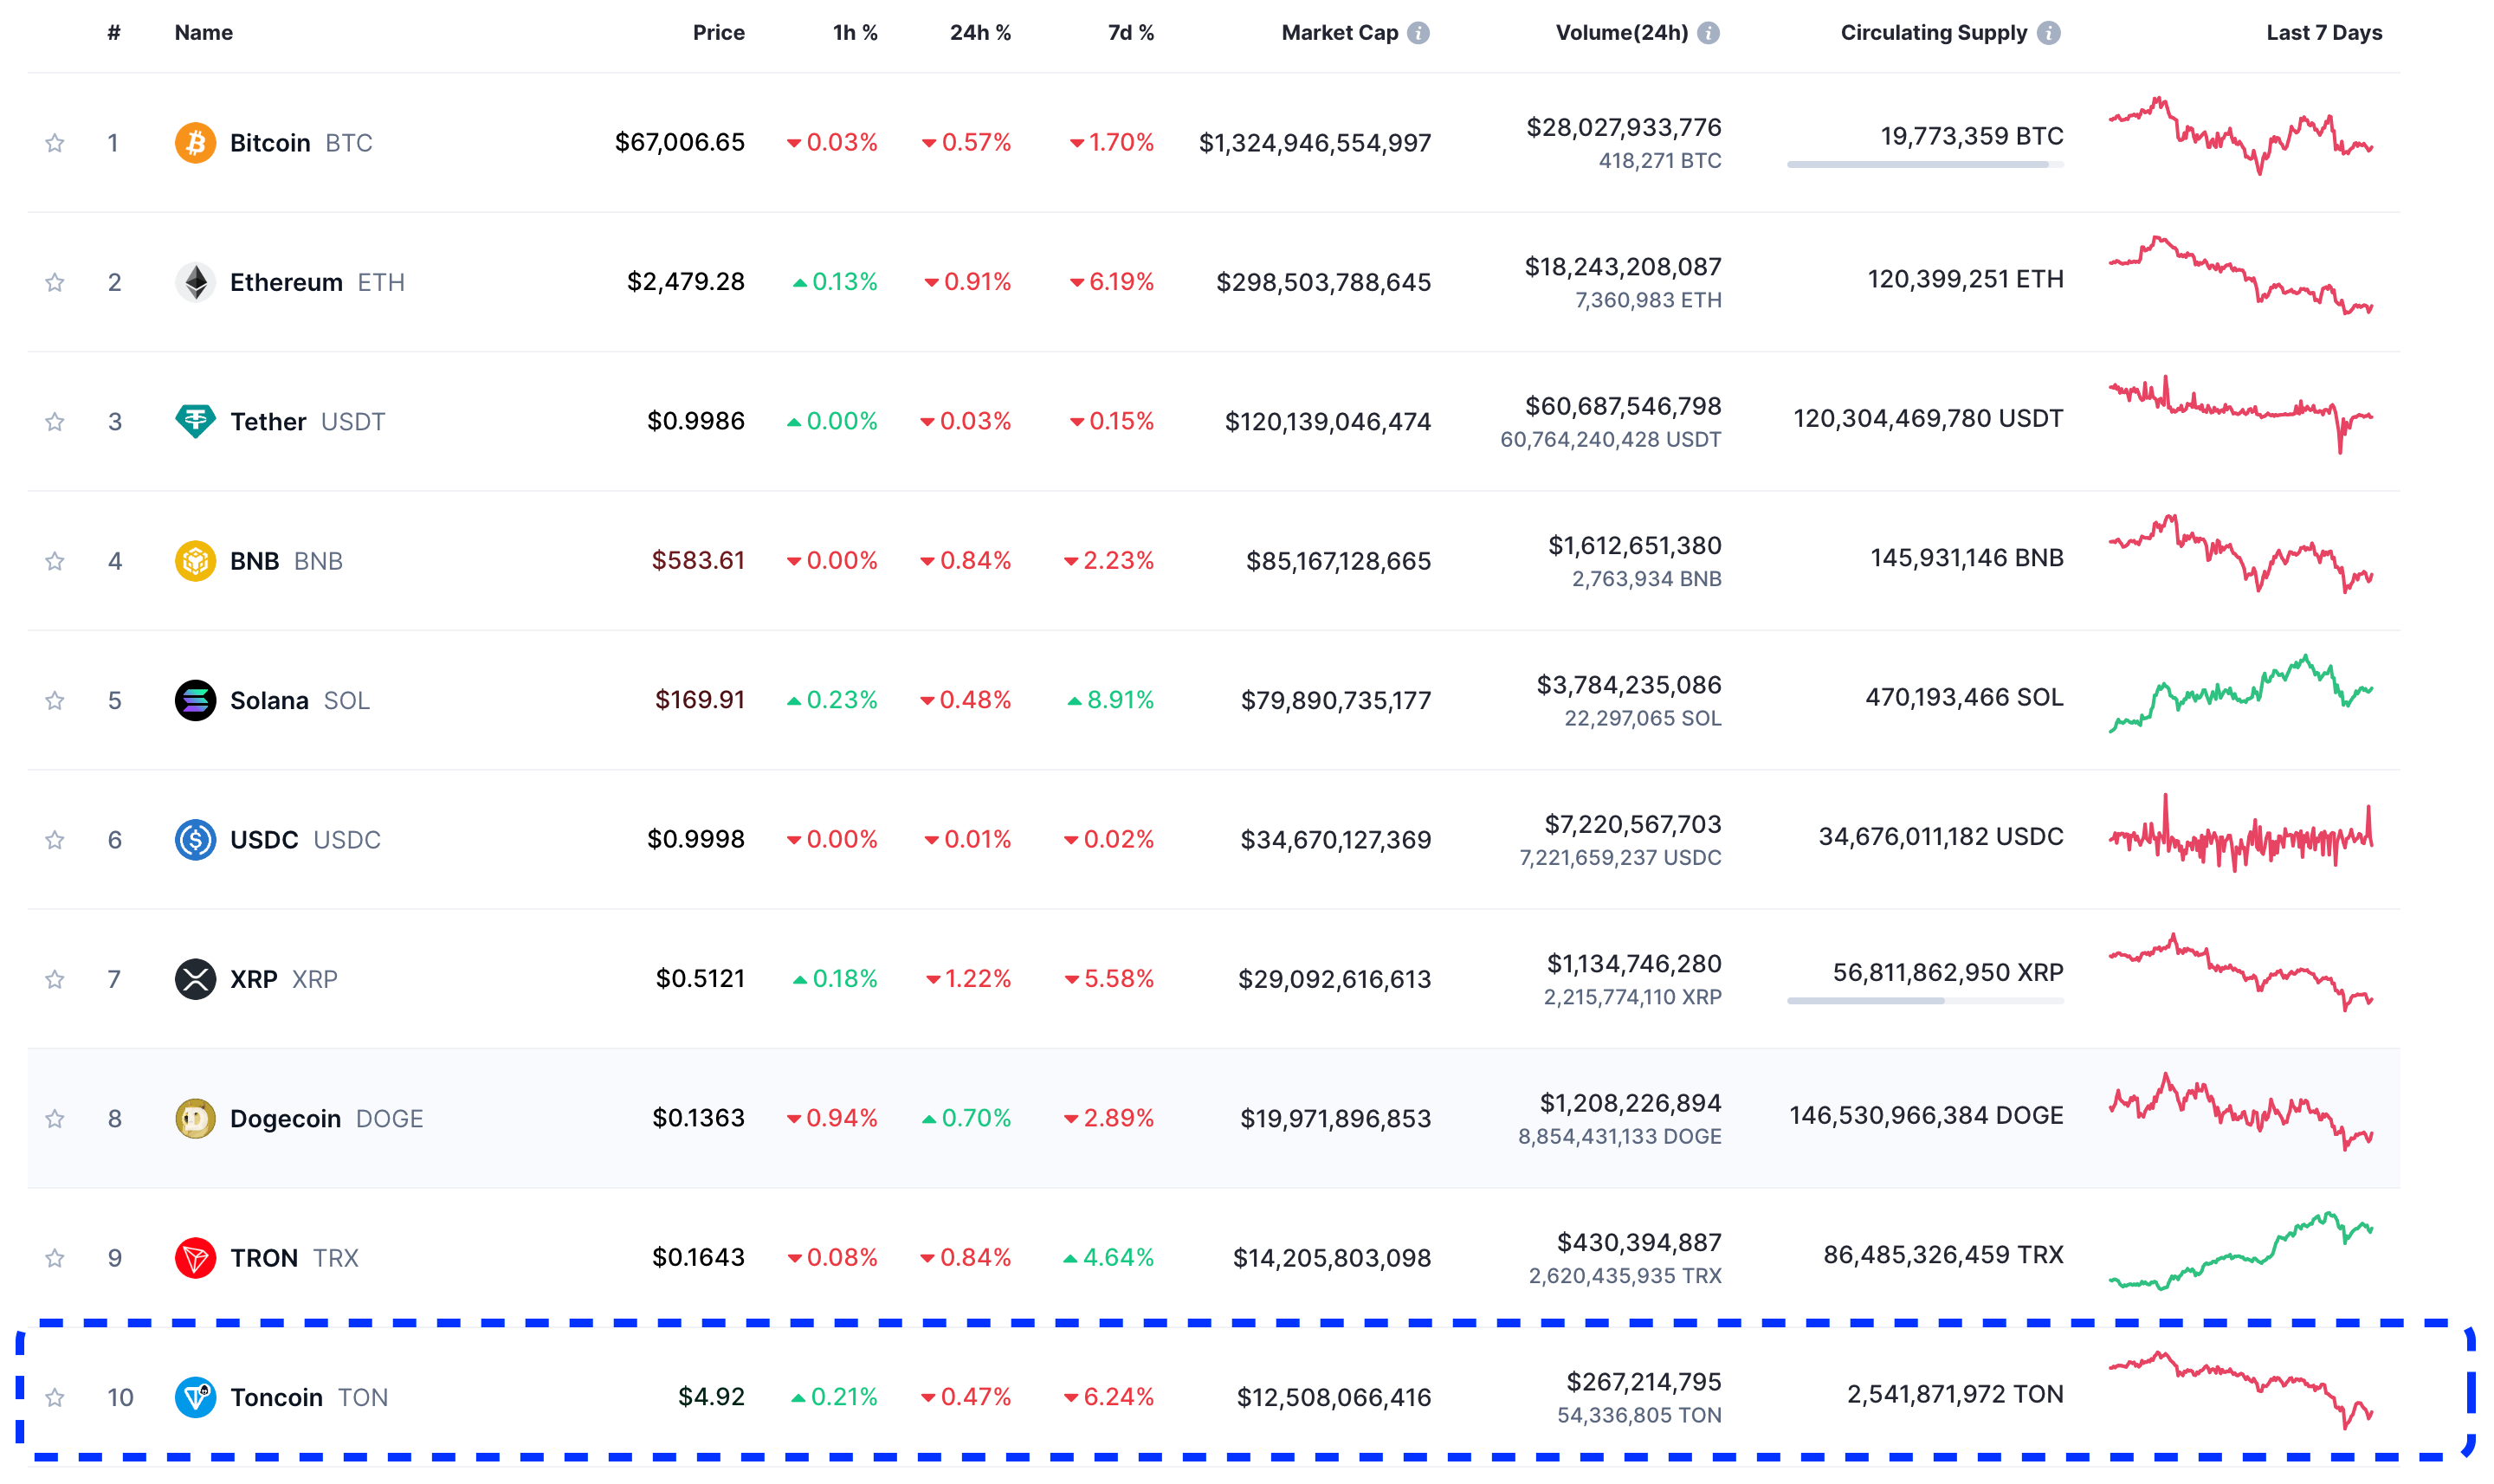Image resolution: width=2494 pixels, height=1484 pixels.
Task: Open Bitcoin 7-day sparkline chart
Action: pyautogui.click(x=2240, y=136)
